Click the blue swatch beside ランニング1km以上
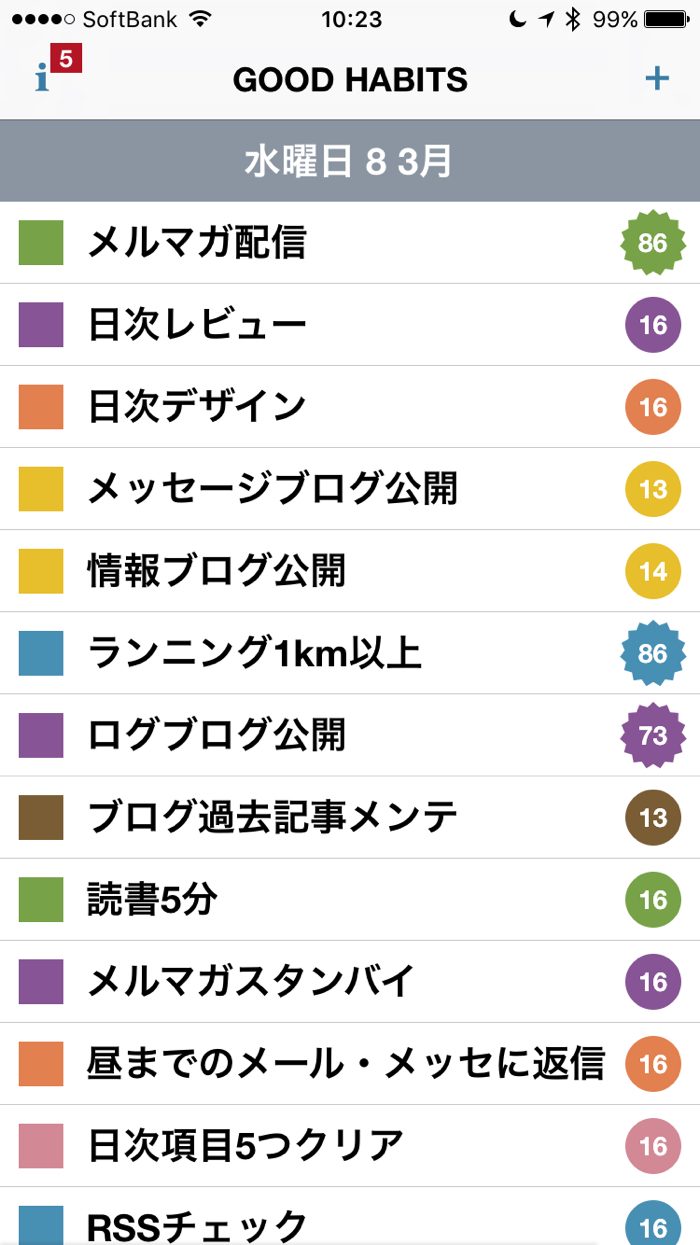Screen dimensions: 700x1245 point(41,654)
